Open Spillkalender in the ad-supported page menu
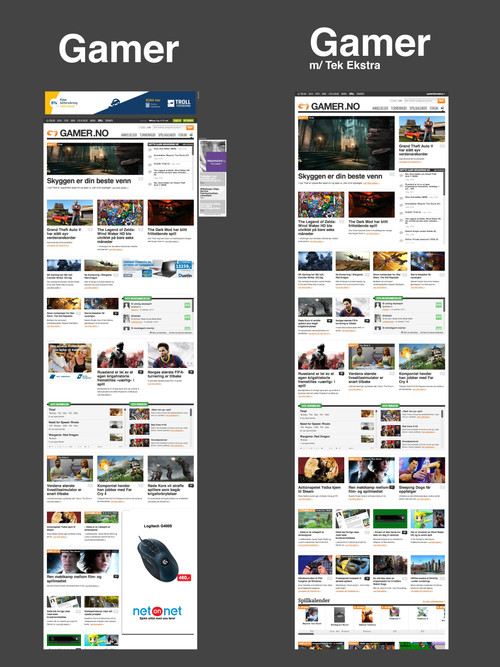 (x=167, y=135)
